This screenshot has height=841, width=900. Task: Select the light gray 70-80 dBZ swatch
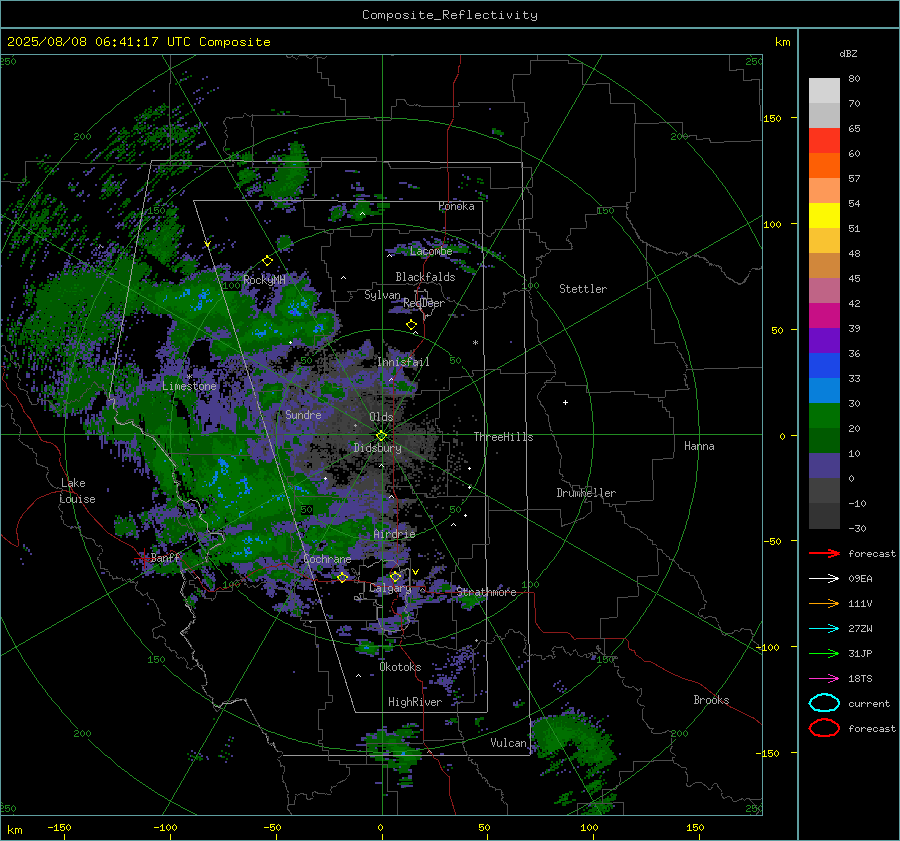(824, 91)
